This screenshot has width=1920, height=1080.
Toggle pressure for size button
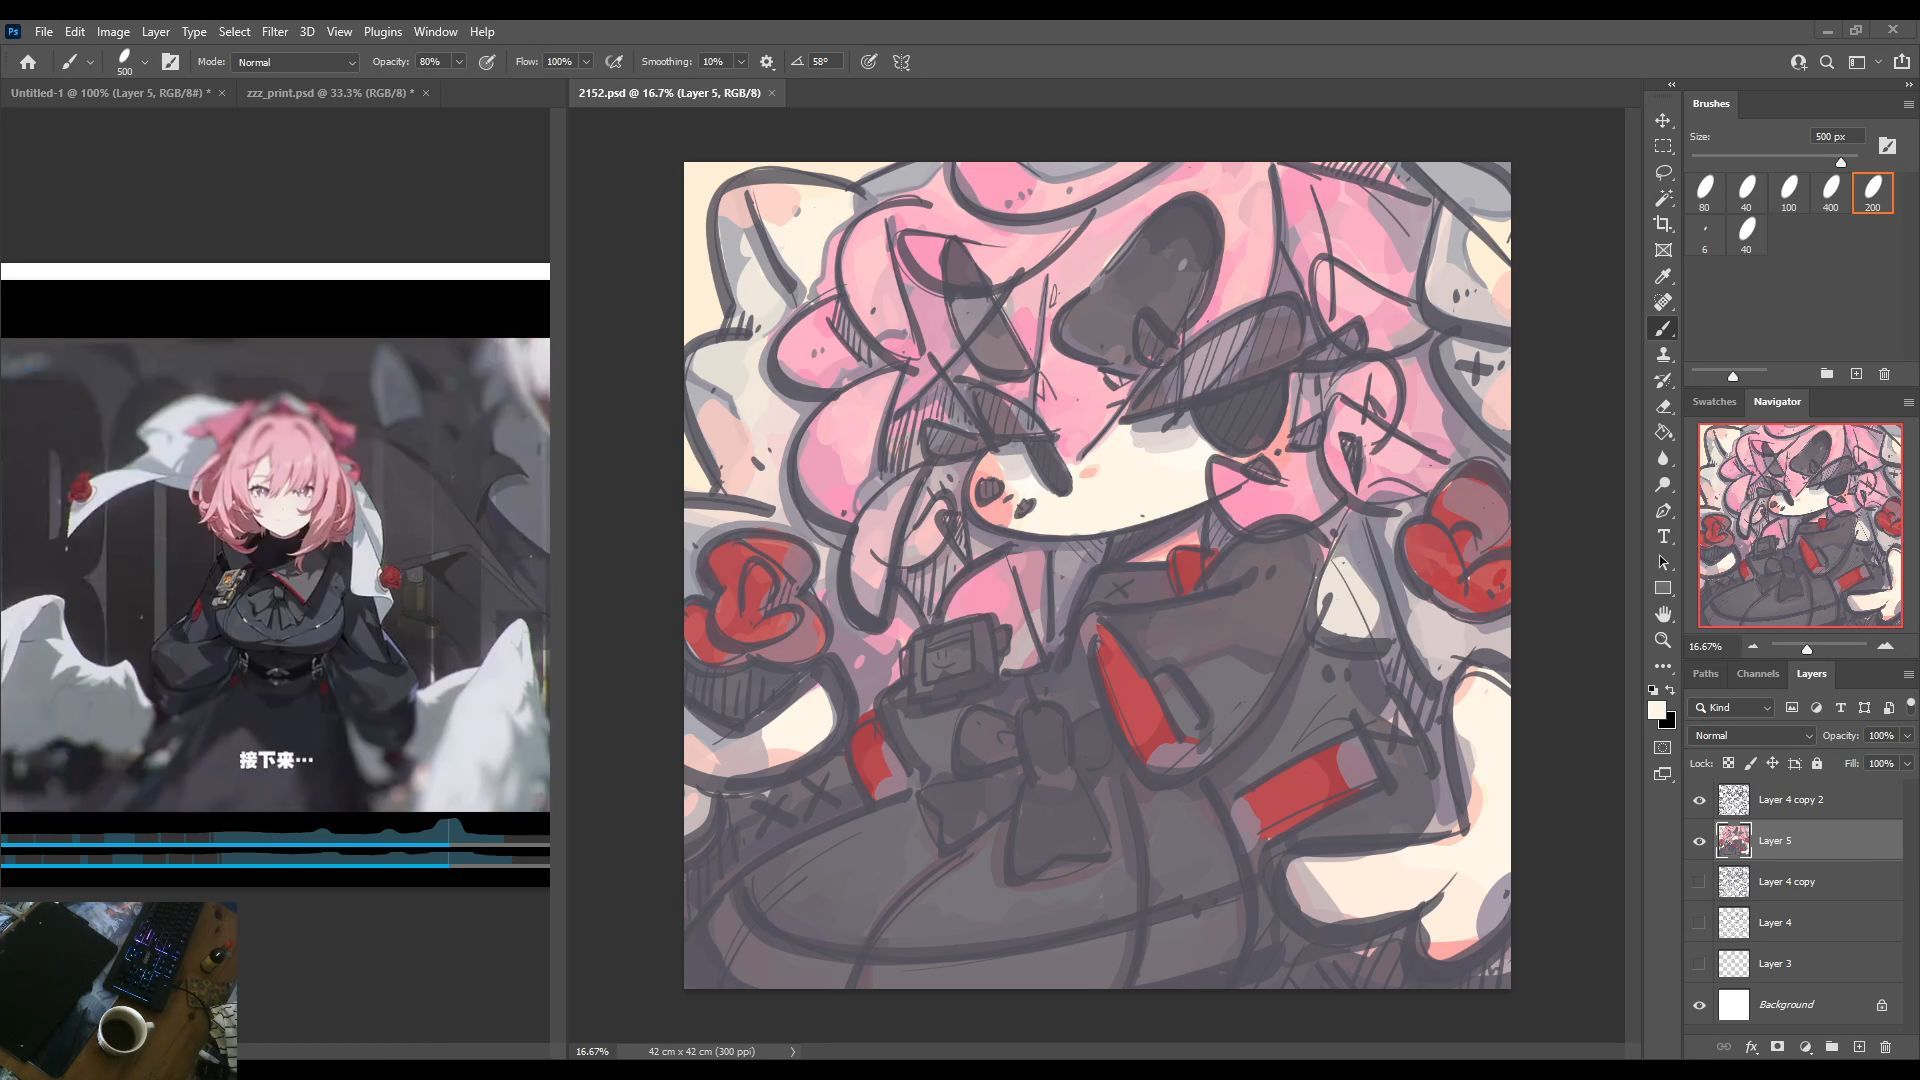869,62
